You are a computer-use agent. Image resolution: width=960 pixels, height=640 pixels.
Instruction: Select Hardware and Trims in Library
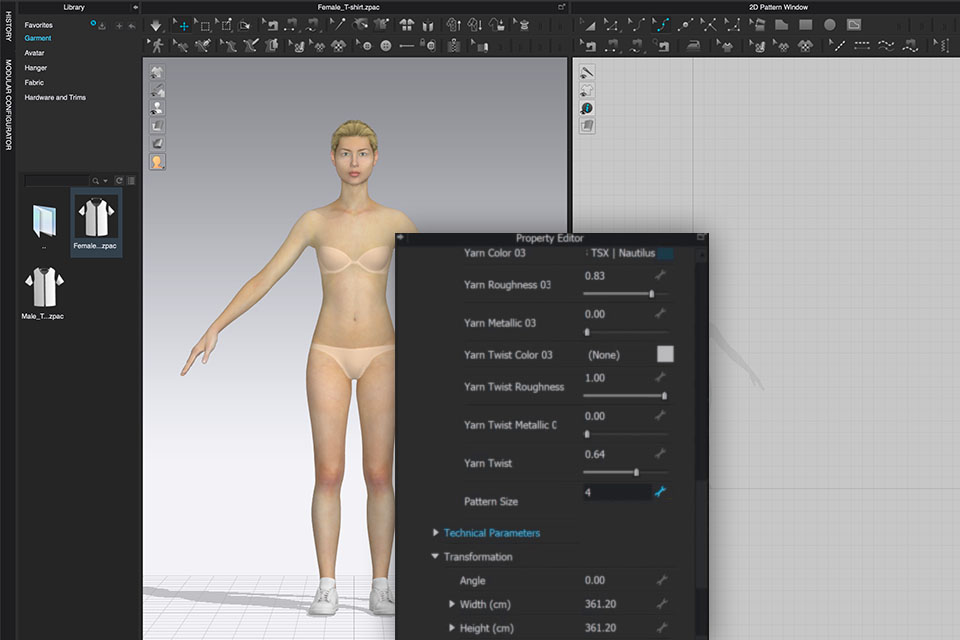pyautogui.click(x=55, y=97)
